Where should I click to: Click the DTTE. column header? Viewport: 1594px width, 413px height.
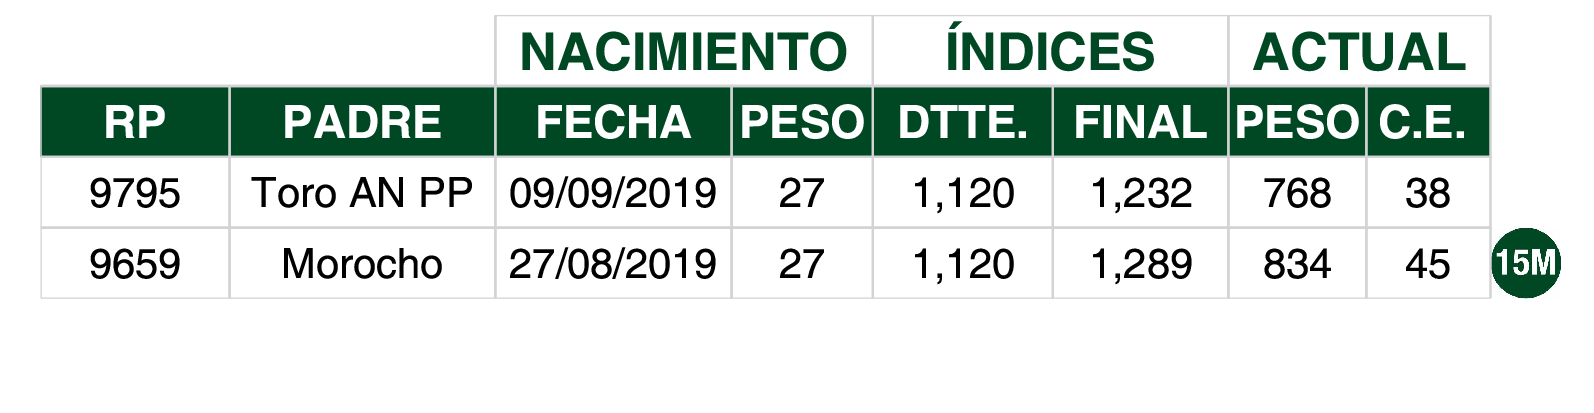click(x=962, y=122)
